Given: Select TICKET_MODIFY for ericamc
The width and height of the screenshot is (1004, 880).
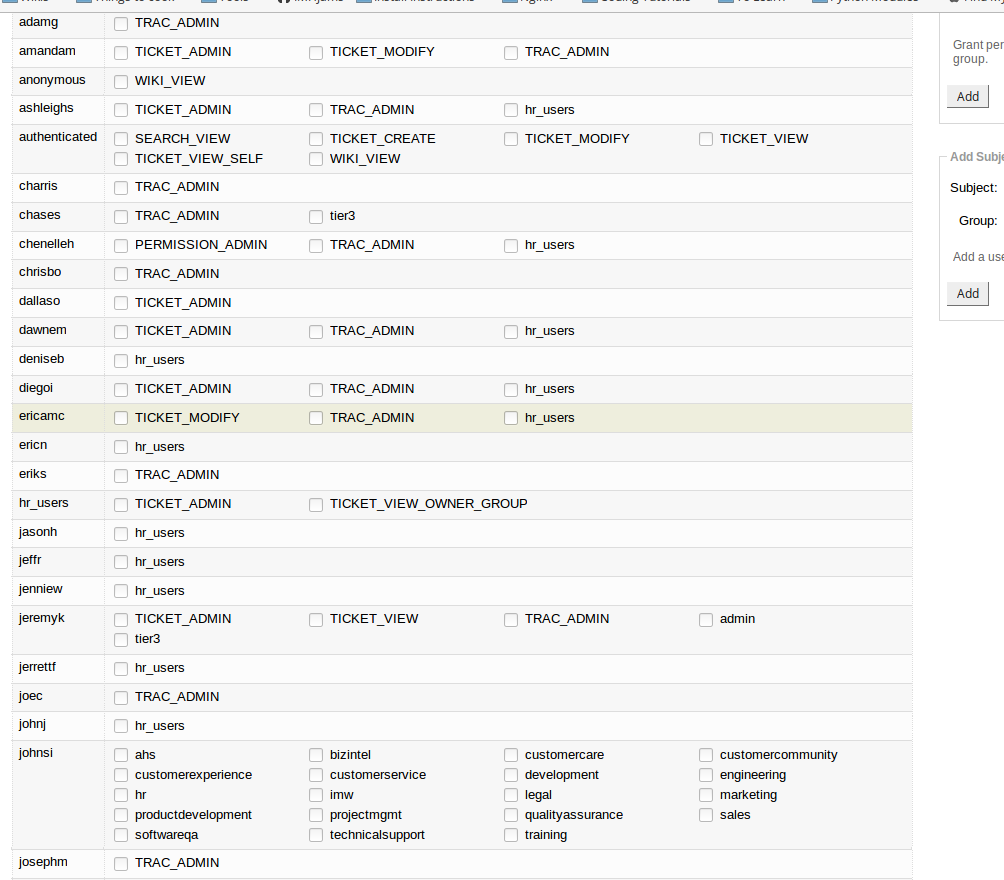Looking at the screenshot, I should pos(121,418).
